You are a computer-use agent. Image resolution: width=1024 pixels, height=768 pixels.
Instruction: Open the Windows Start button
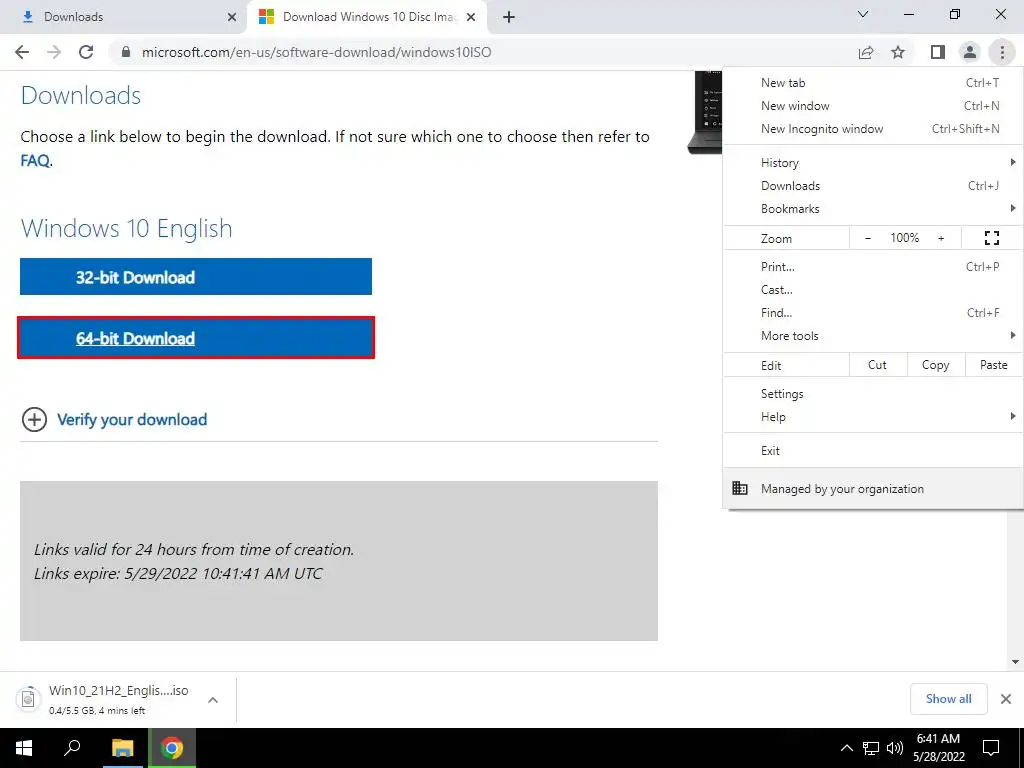pyautogui.click(x=24, y=748)
